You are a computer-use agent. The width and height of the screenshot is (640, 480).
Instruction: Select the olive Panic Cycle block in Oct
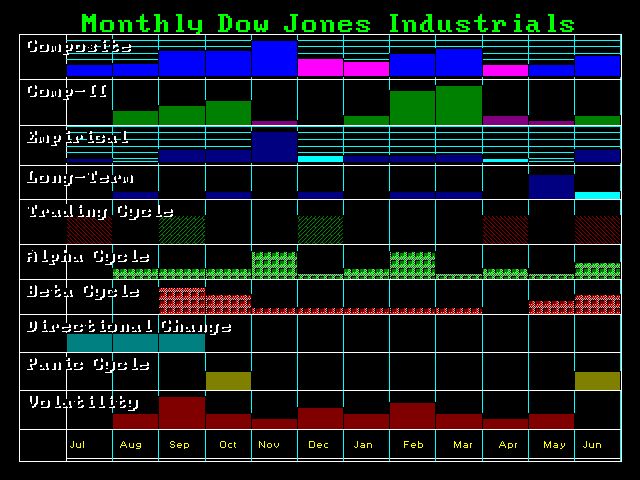[x=228, y=381]
